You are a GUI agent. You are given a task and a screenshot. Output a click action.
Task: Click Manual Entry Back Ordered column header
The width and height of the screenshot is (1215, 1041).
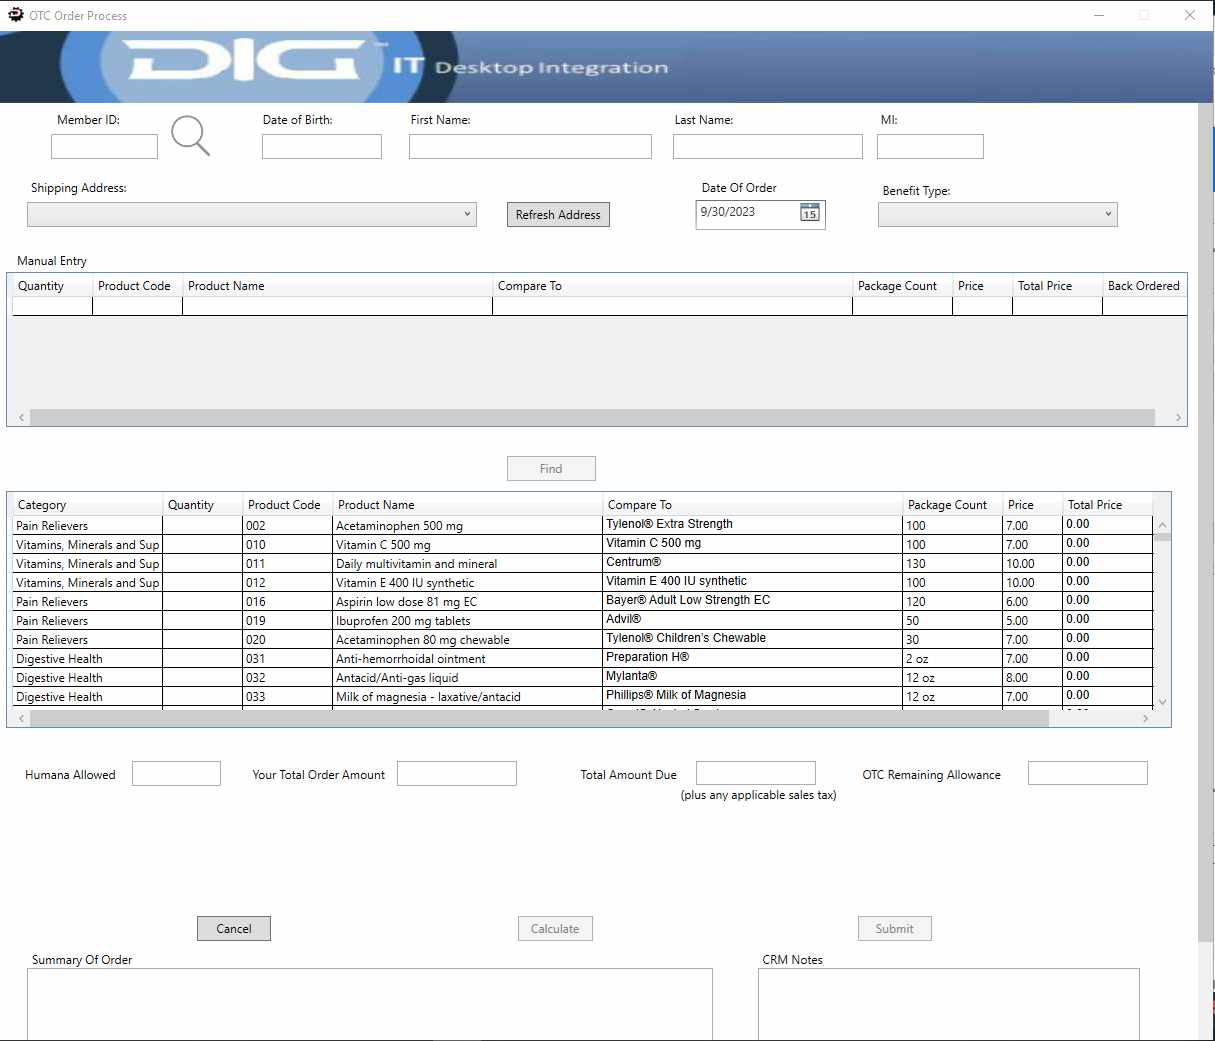1144,286
